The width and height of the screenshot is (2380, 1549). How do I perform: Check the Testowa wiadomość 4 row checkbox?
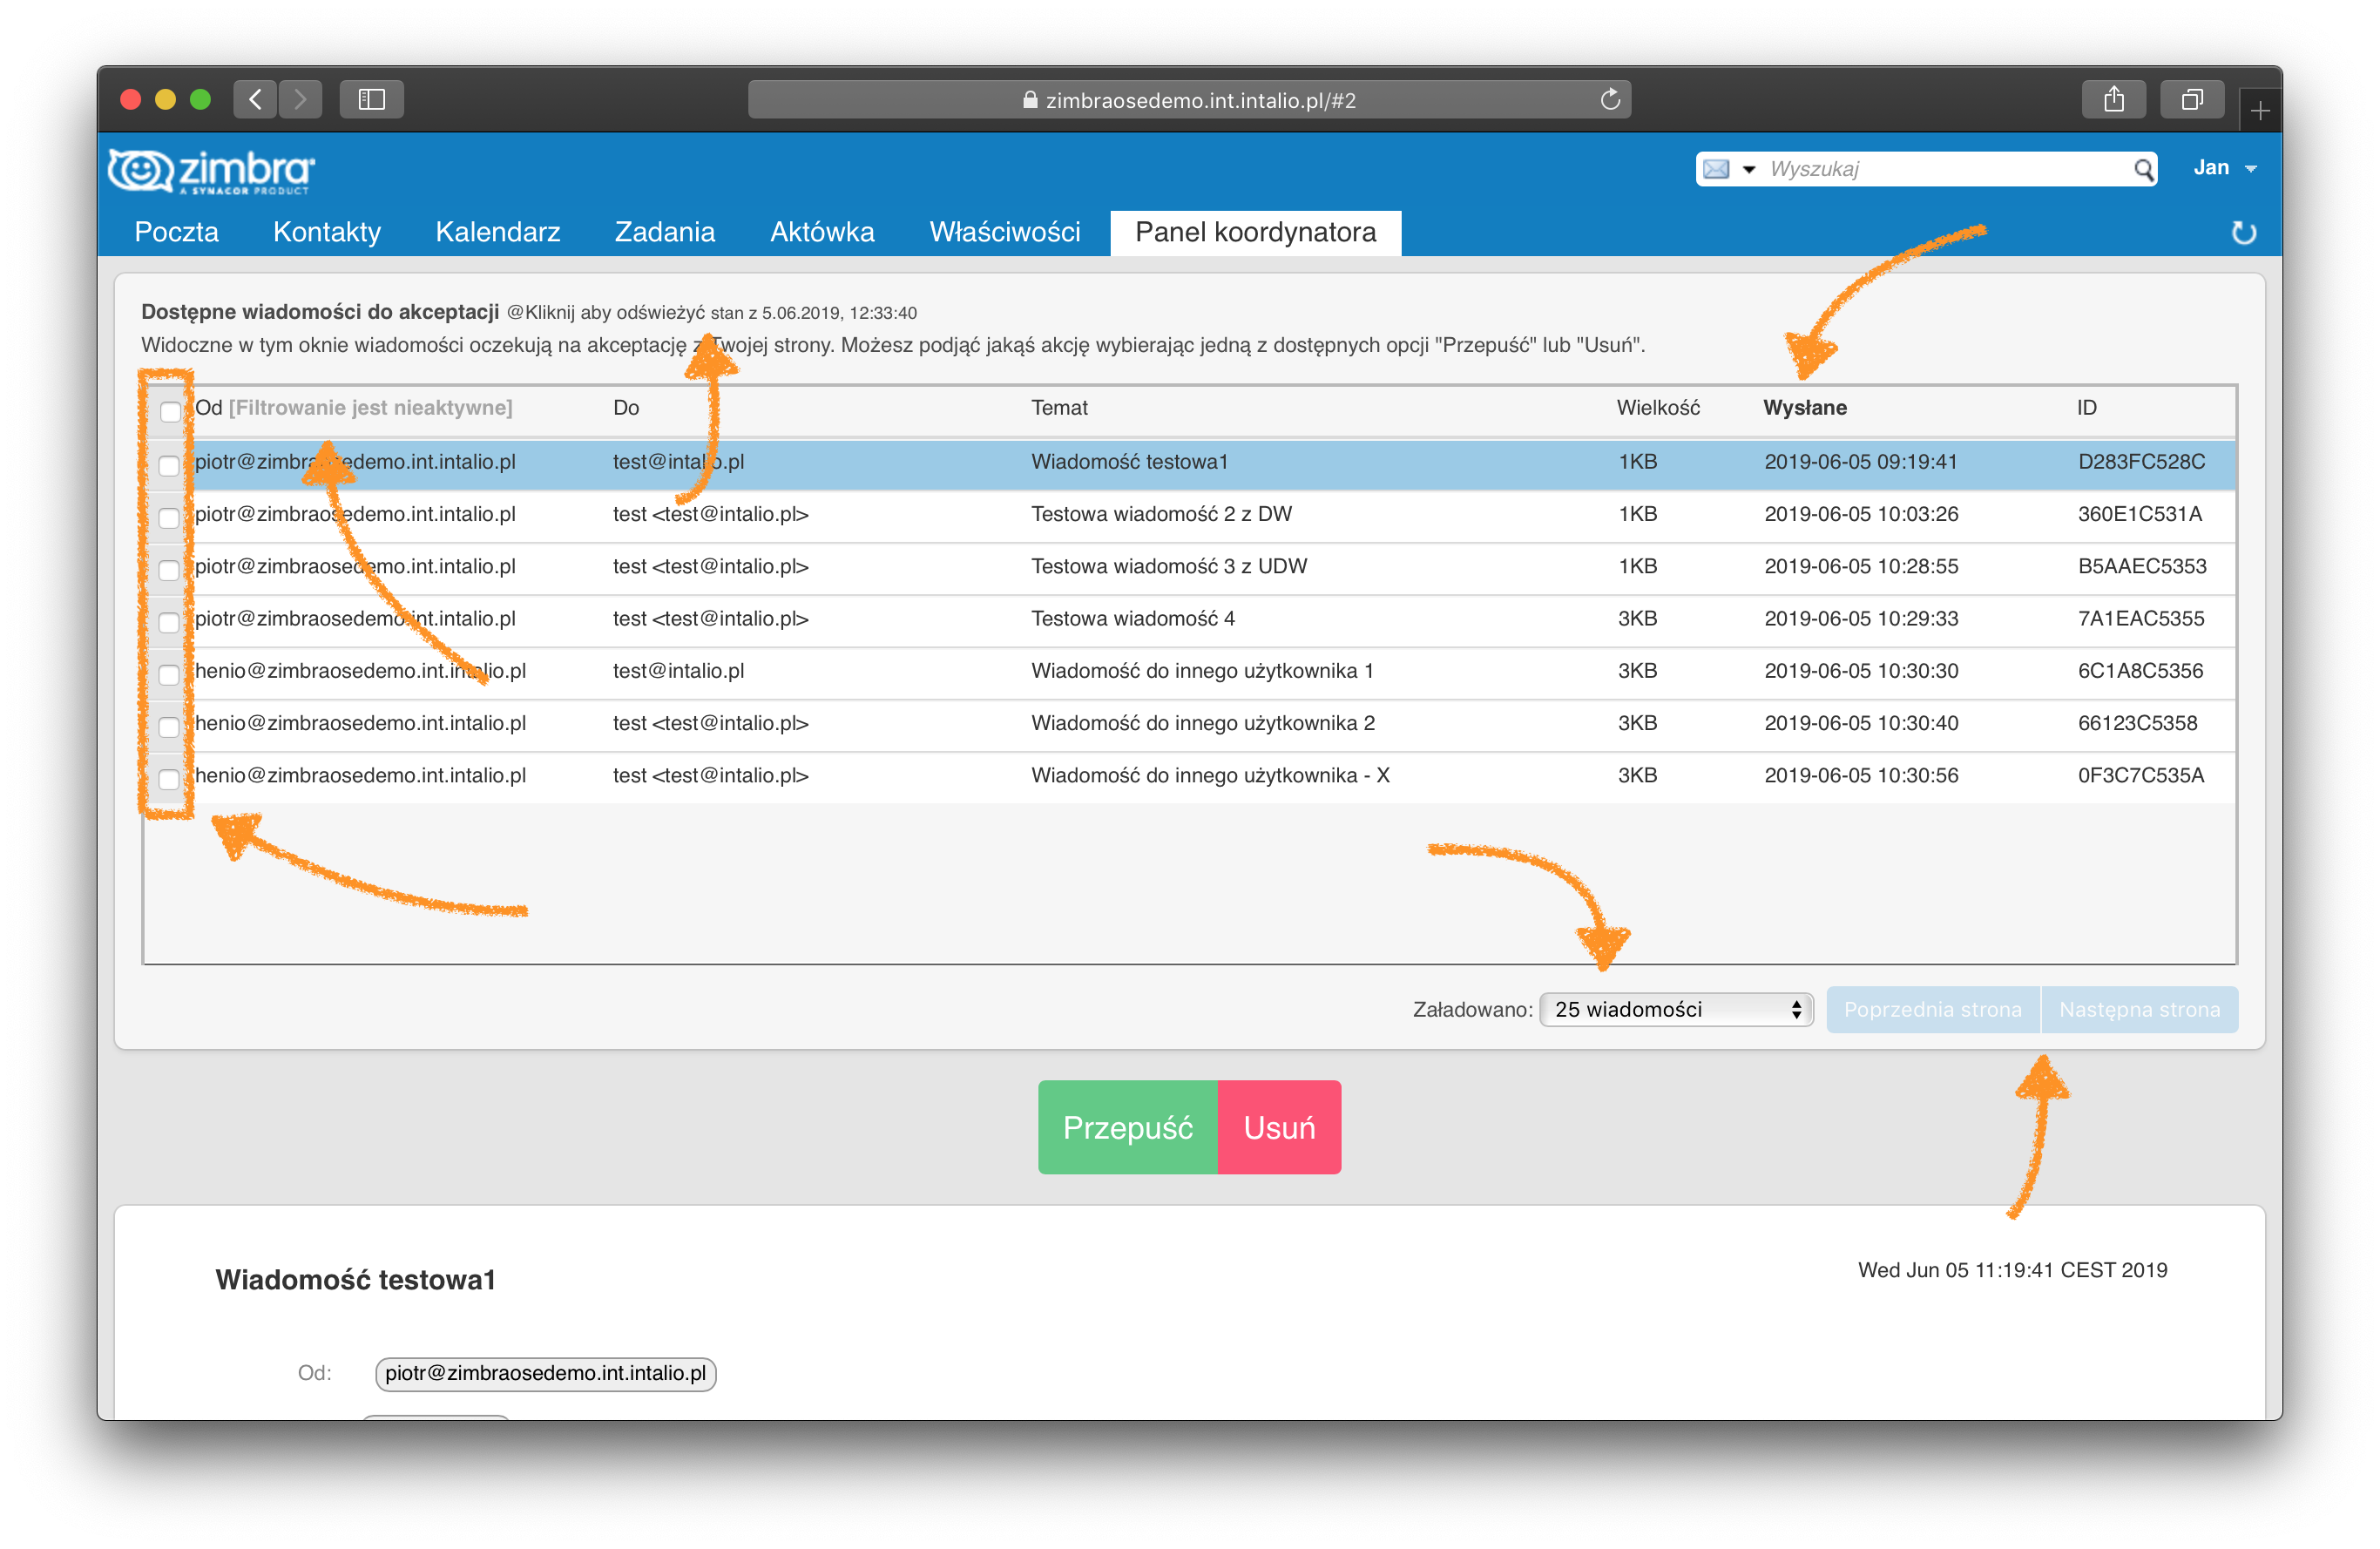click(x=169, y=622)
